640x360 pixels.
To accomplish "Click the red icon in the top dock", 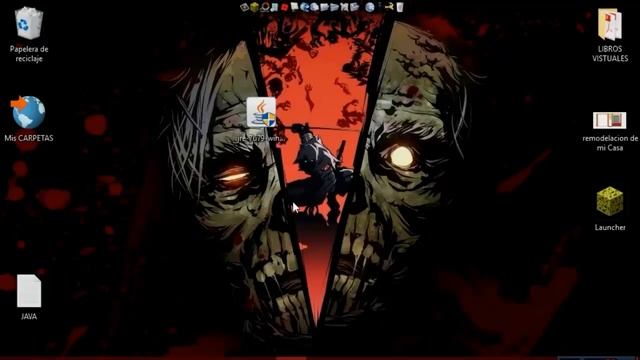I will point(284,7).
